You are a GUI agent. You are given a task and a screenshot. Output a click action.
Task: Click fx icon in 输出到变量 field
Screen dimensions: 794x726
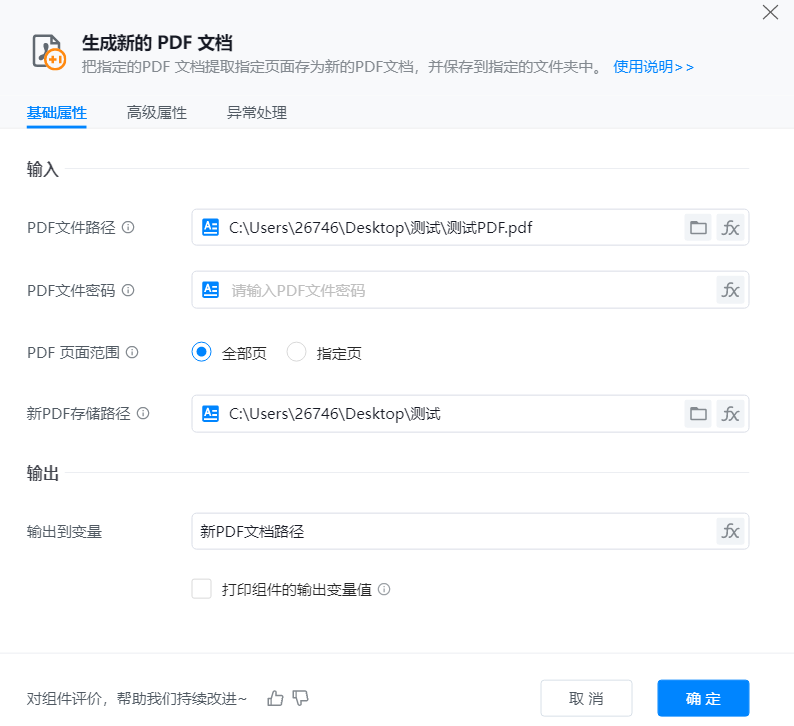[731, 531]
